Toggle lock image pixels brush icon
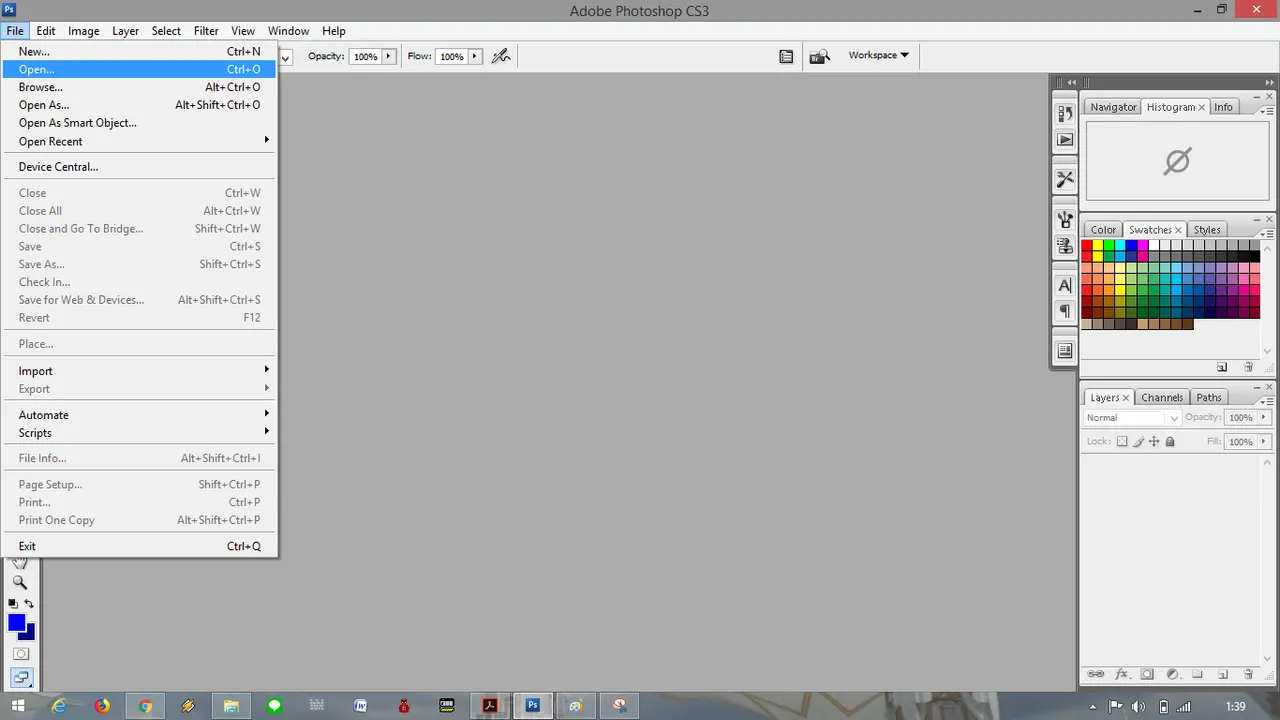 (1138, 441)
